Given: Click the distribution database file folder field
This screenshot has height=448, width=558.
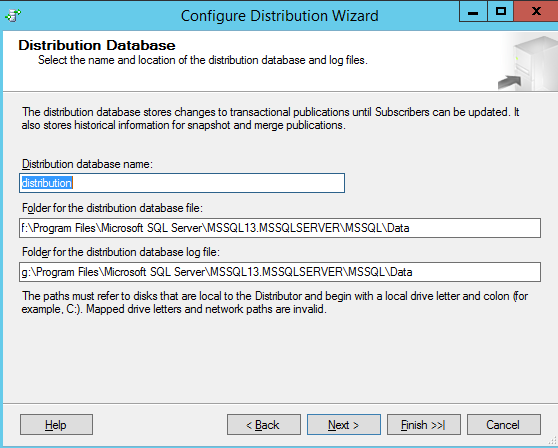Looking at the screenshot, I should [280, 228].
